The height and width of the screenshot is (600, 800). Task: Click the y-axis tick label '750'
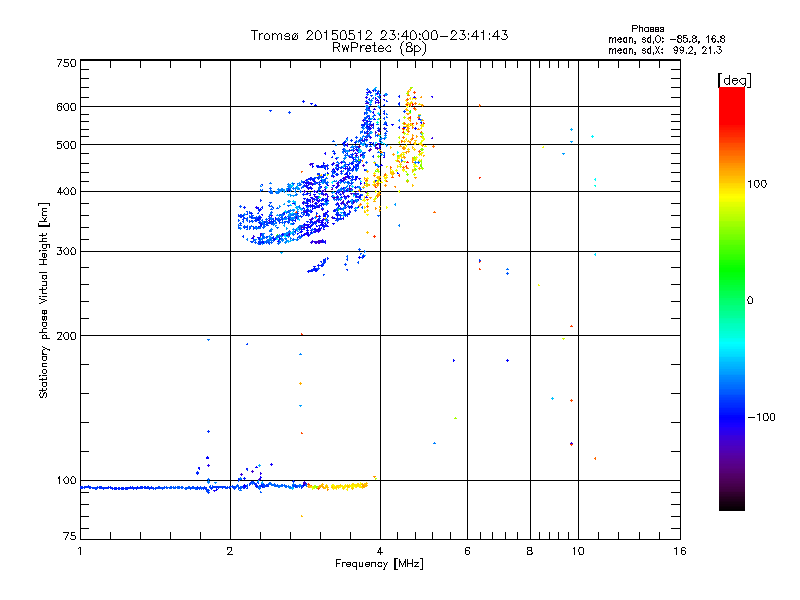66,63
